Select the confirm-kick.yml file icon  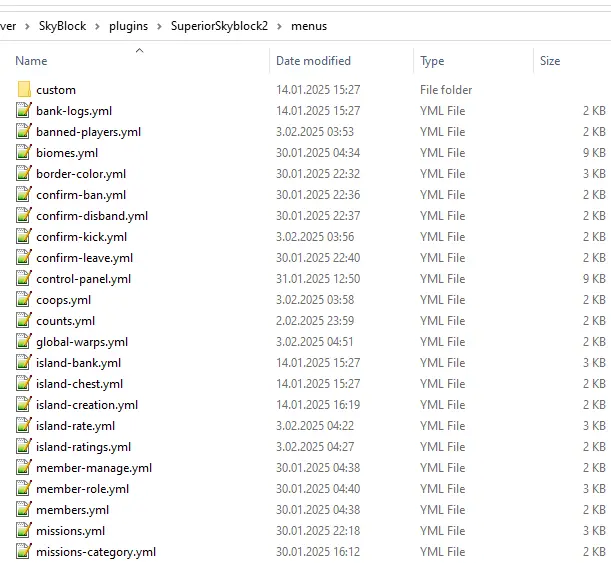point(24,236)
